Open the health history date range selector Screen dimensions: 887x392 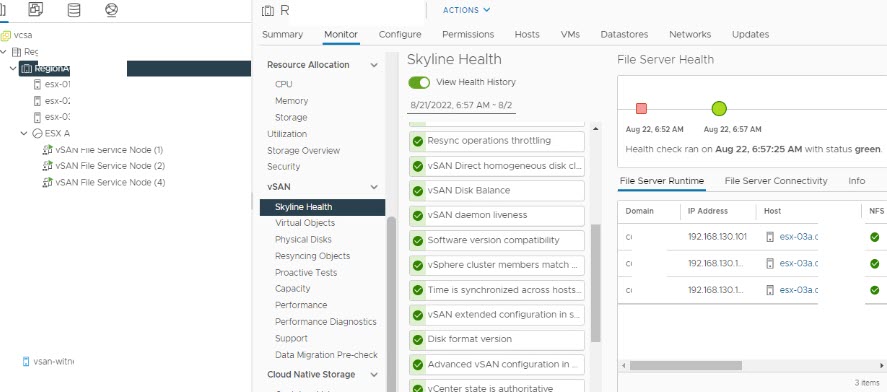coord(462,105)
